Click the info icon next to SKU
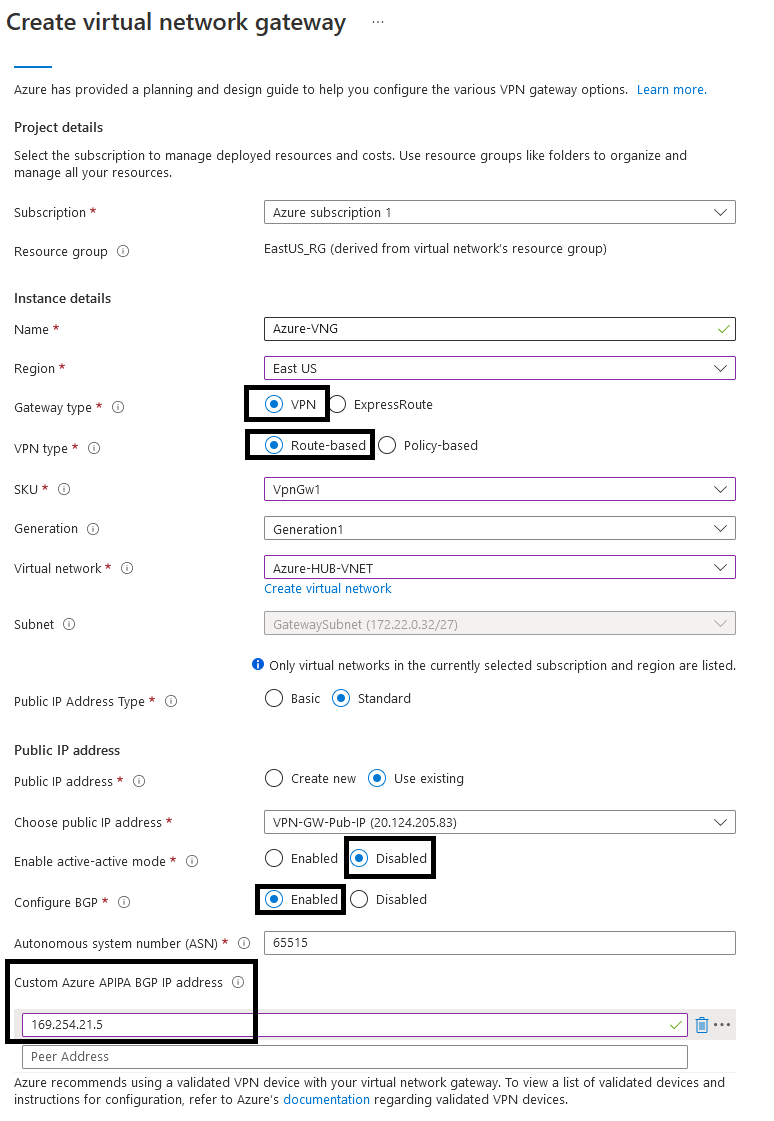 (64, 489)
